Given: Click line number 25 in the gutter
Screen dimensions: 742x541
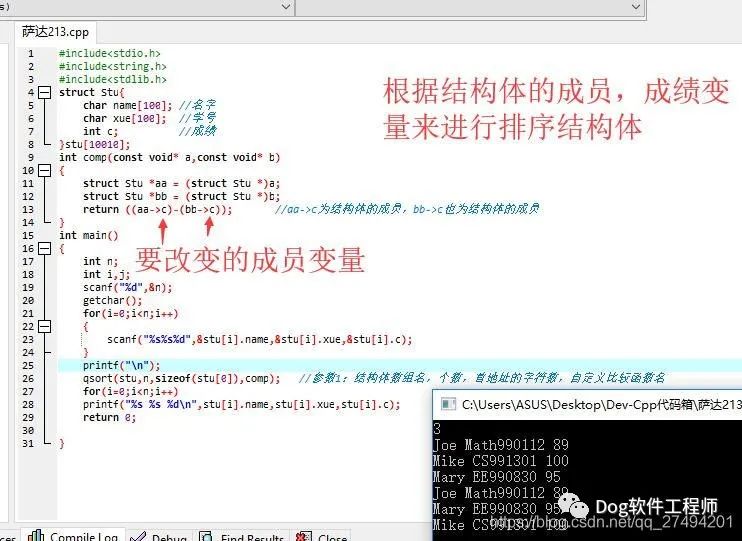Looking at the screenshot, I should (28, 366).
